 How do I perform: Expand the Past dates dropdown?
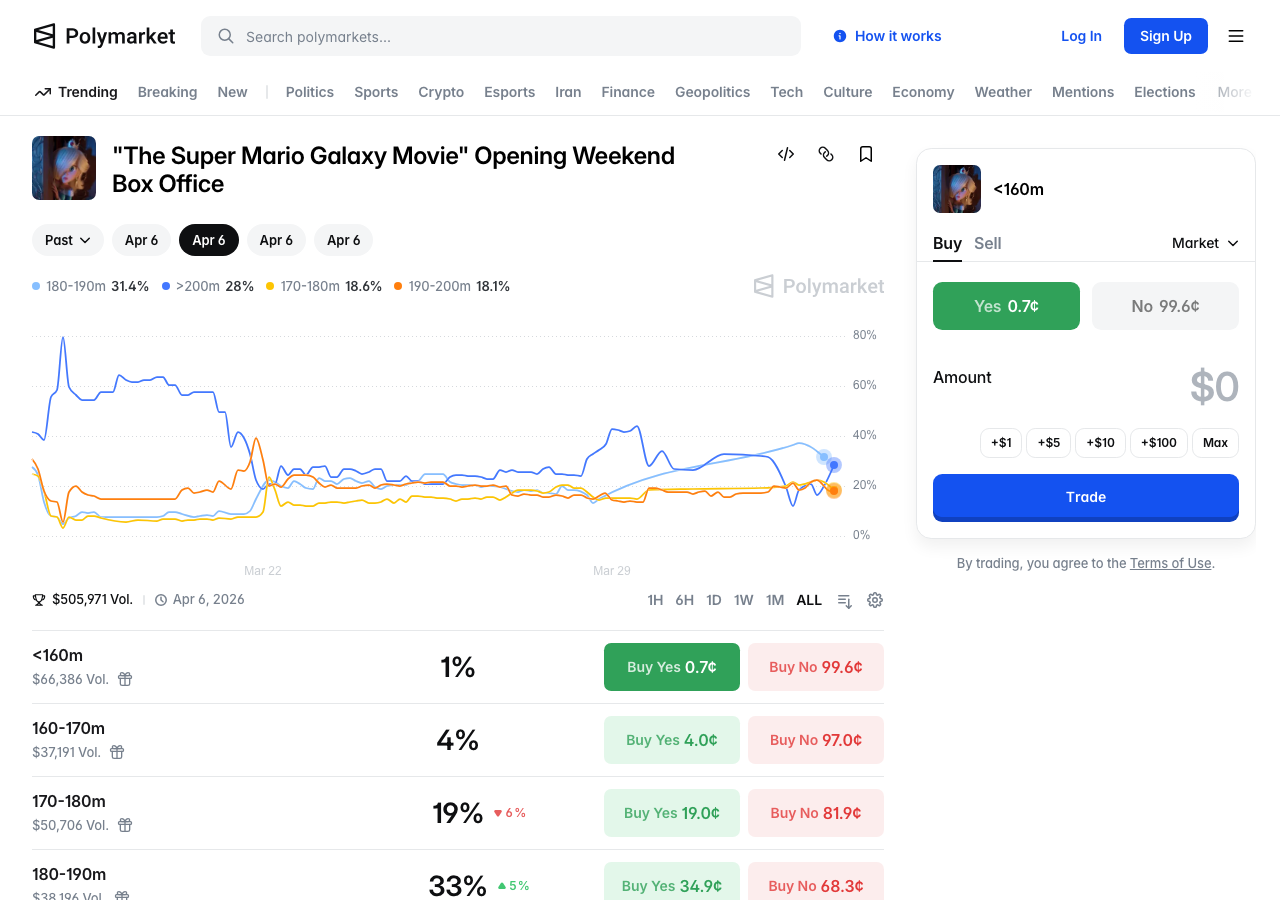(x=68, y=240)
